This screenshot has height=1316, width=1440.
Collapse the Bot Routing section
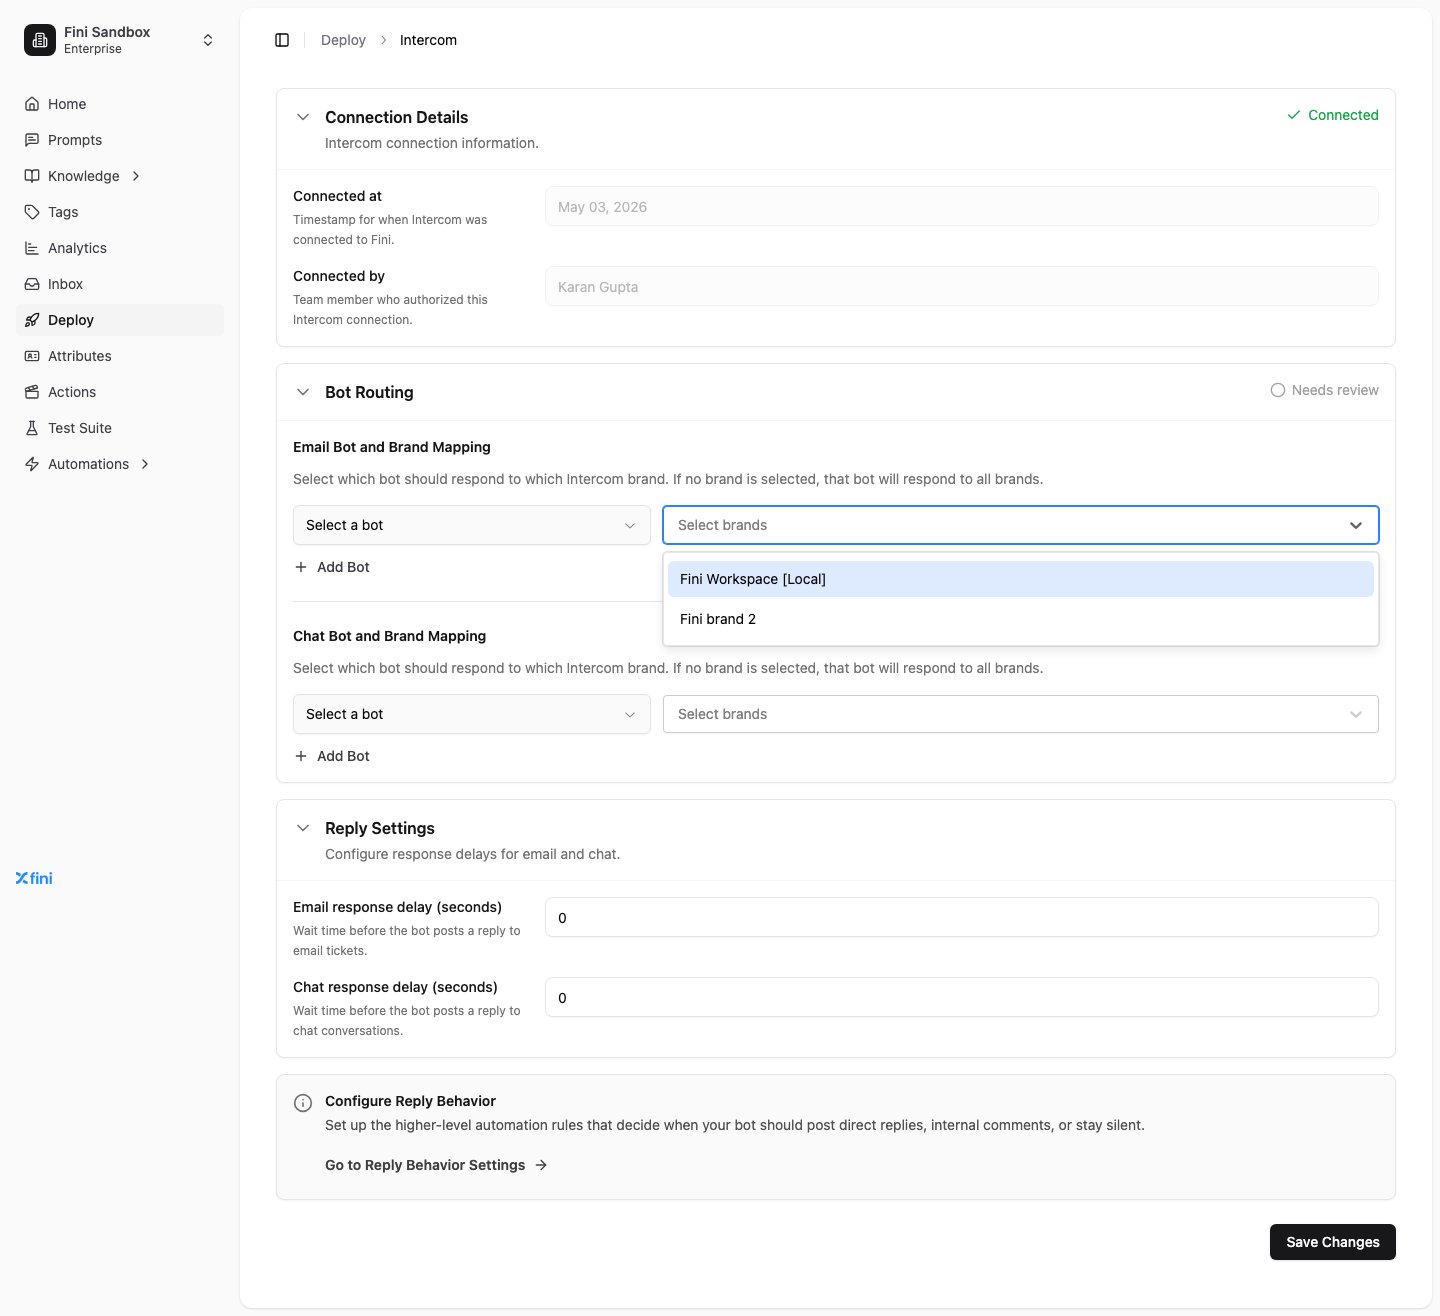click(x=303, y=392)
